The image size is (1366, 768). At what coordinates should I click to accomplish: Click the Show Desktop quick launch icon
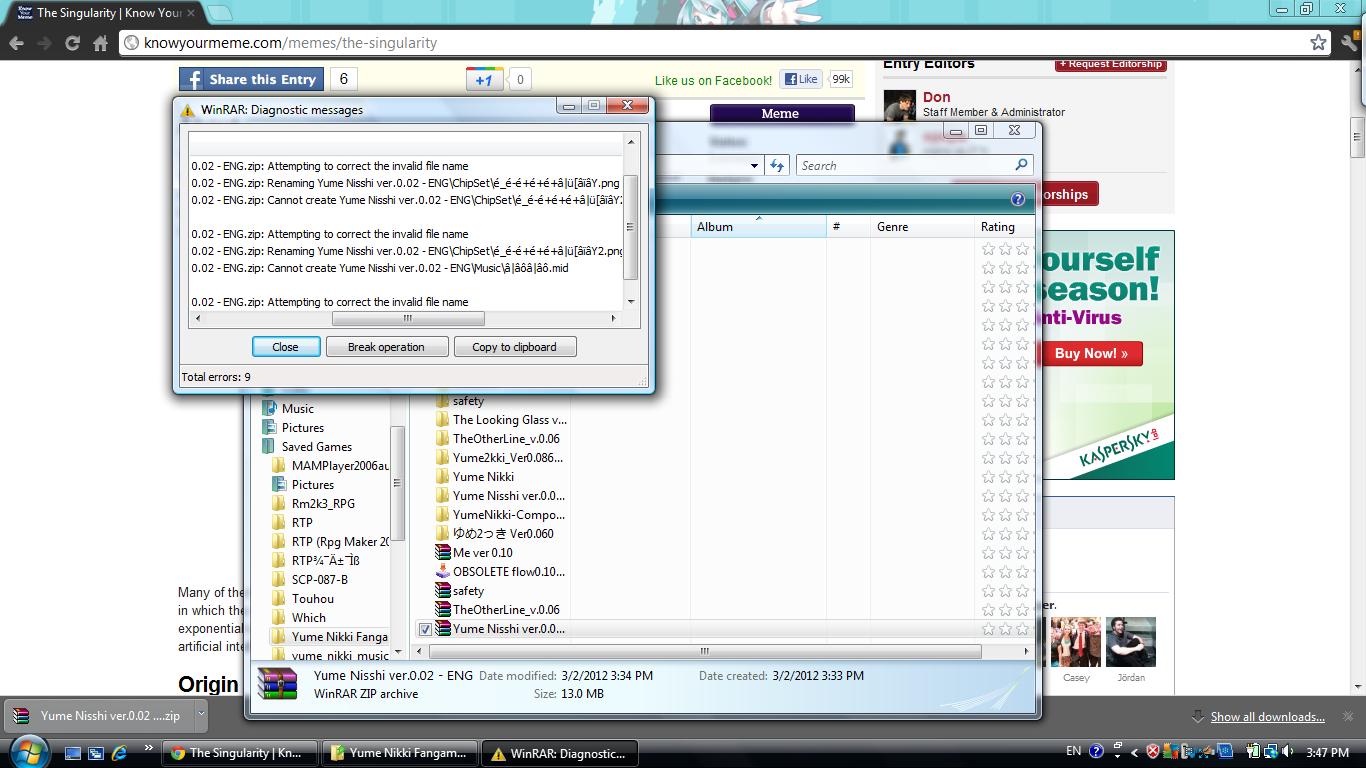point(73,753)
